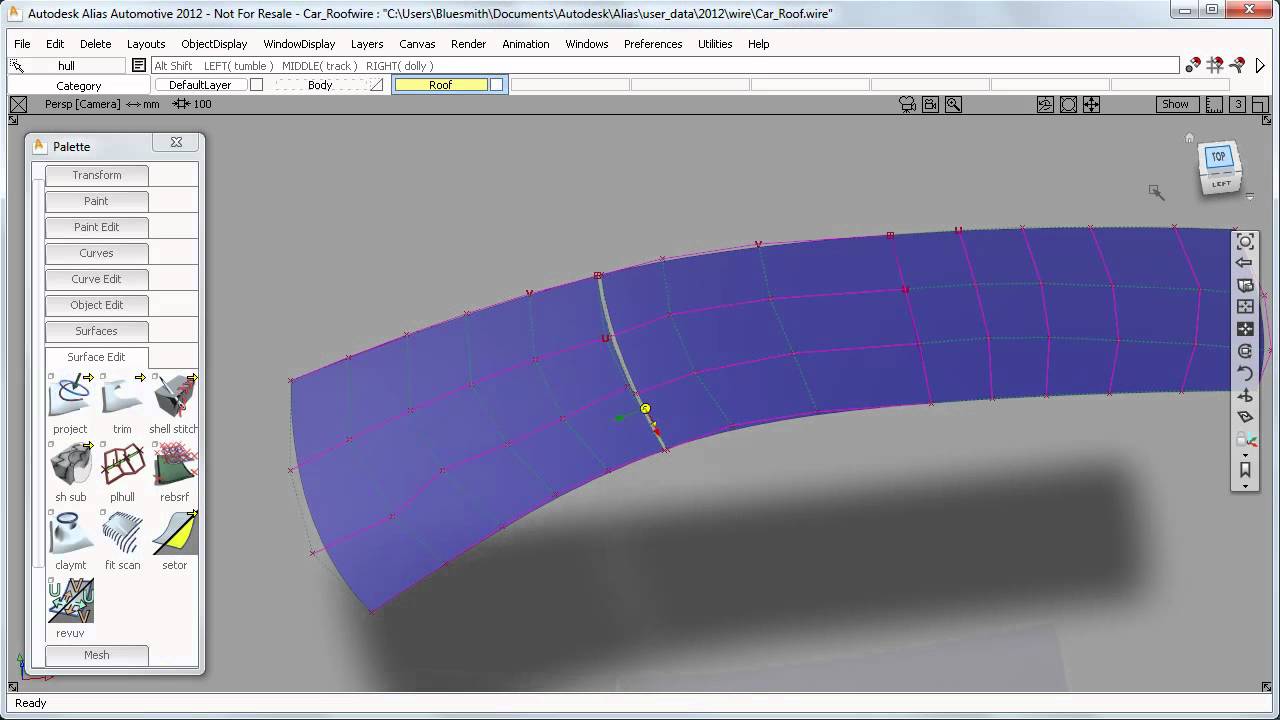Viewport: 1280px width, 720px height.
Task: Click the hull object name field
Action: (x=66, y=66)
